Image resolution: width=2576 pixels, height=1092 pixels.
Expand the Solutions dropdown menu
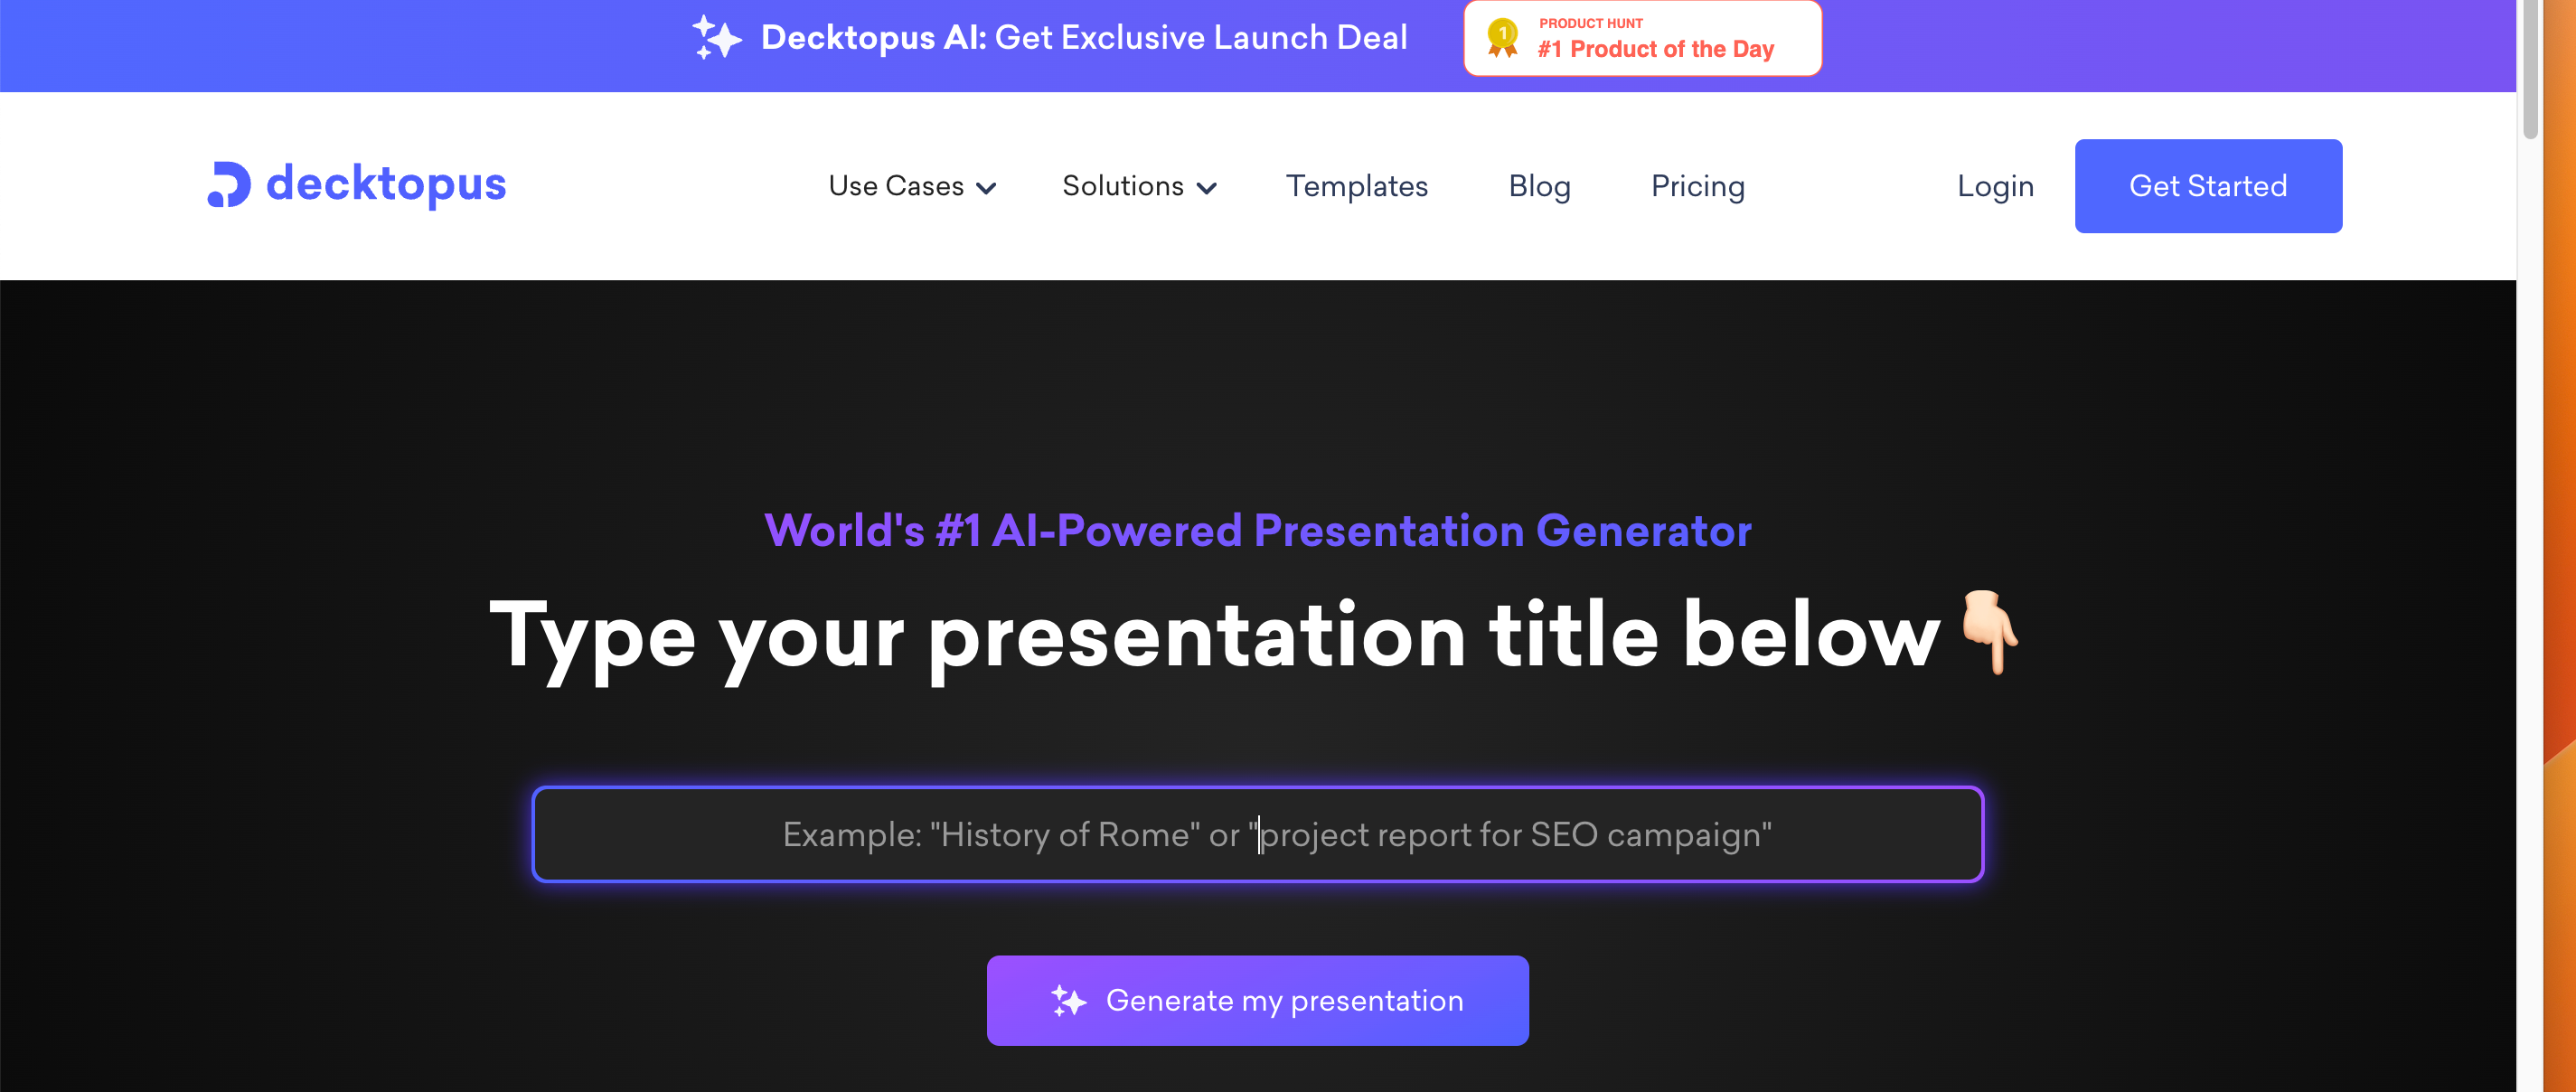1139,185
